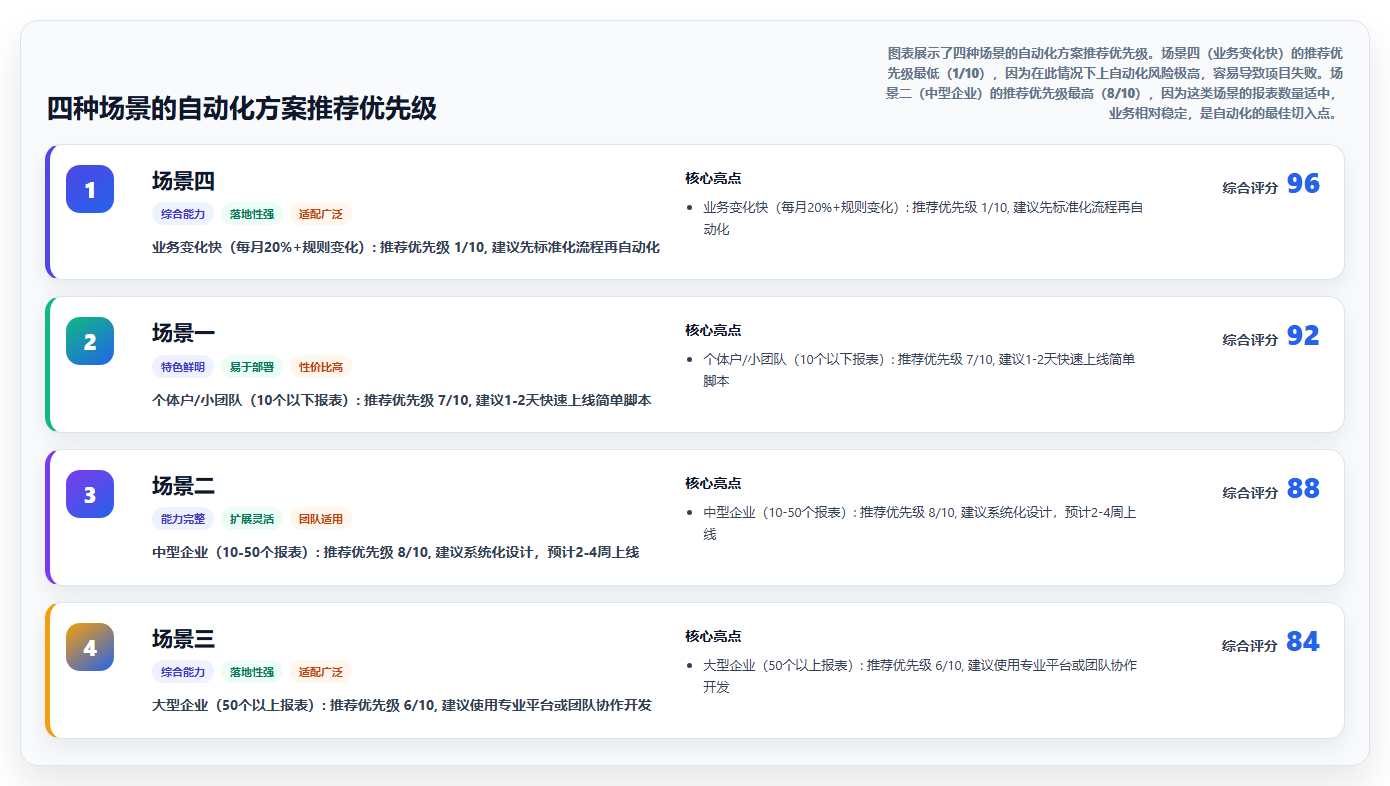Click the 落地性强 tag in the 场景四 card
The image size is (1390, 786).
(252, 214)
